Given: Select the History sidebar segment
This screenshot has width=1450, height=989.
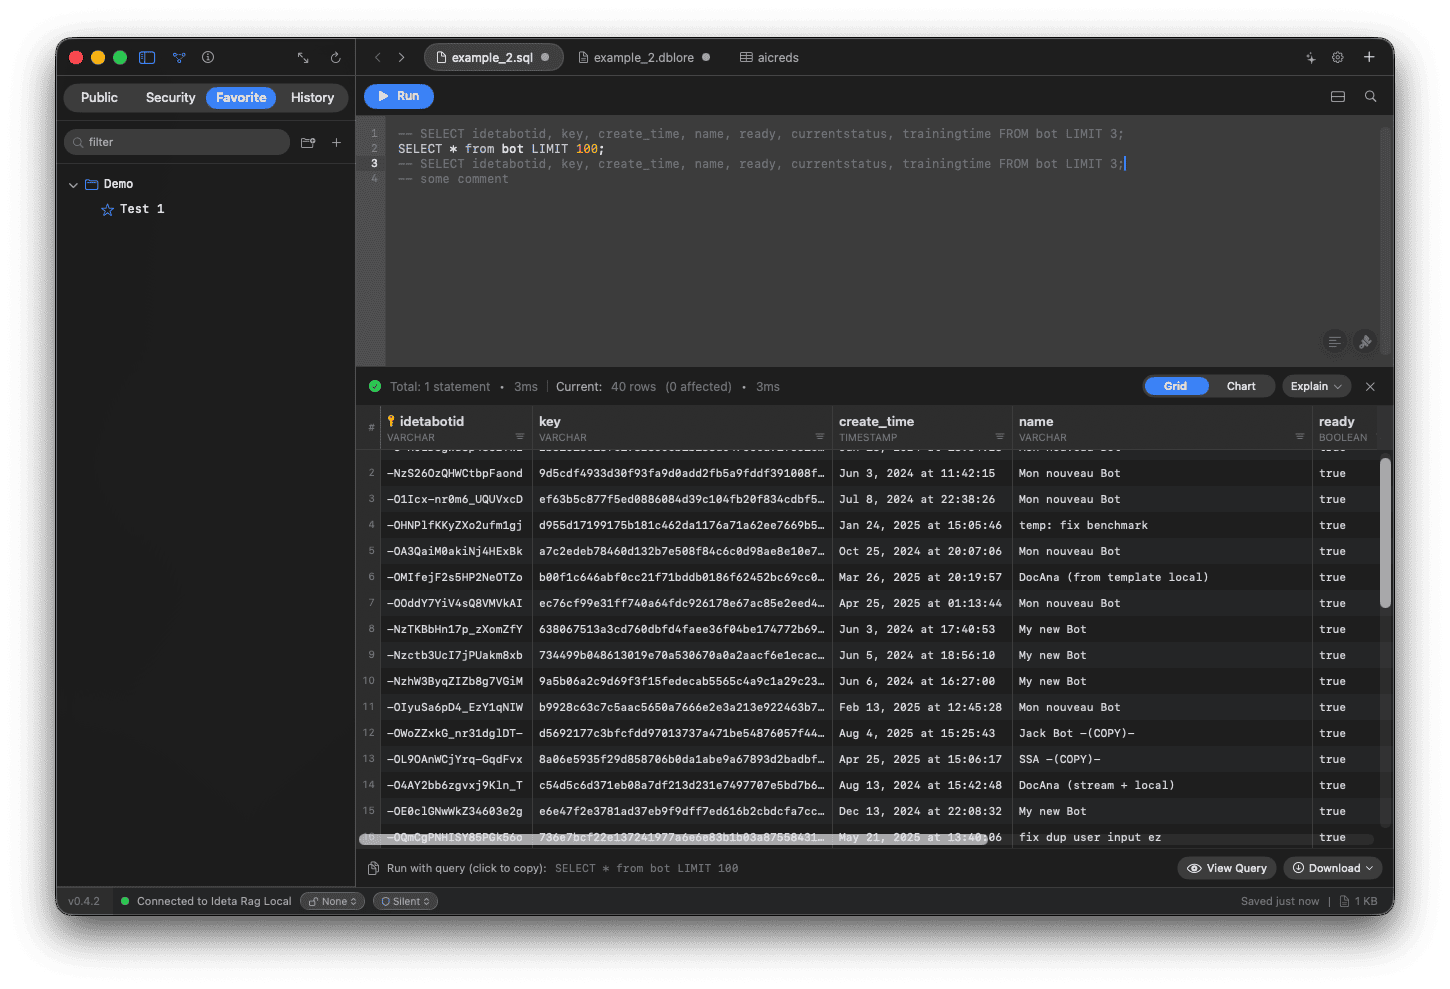Looking at the screenshot, I should [312, 97].
